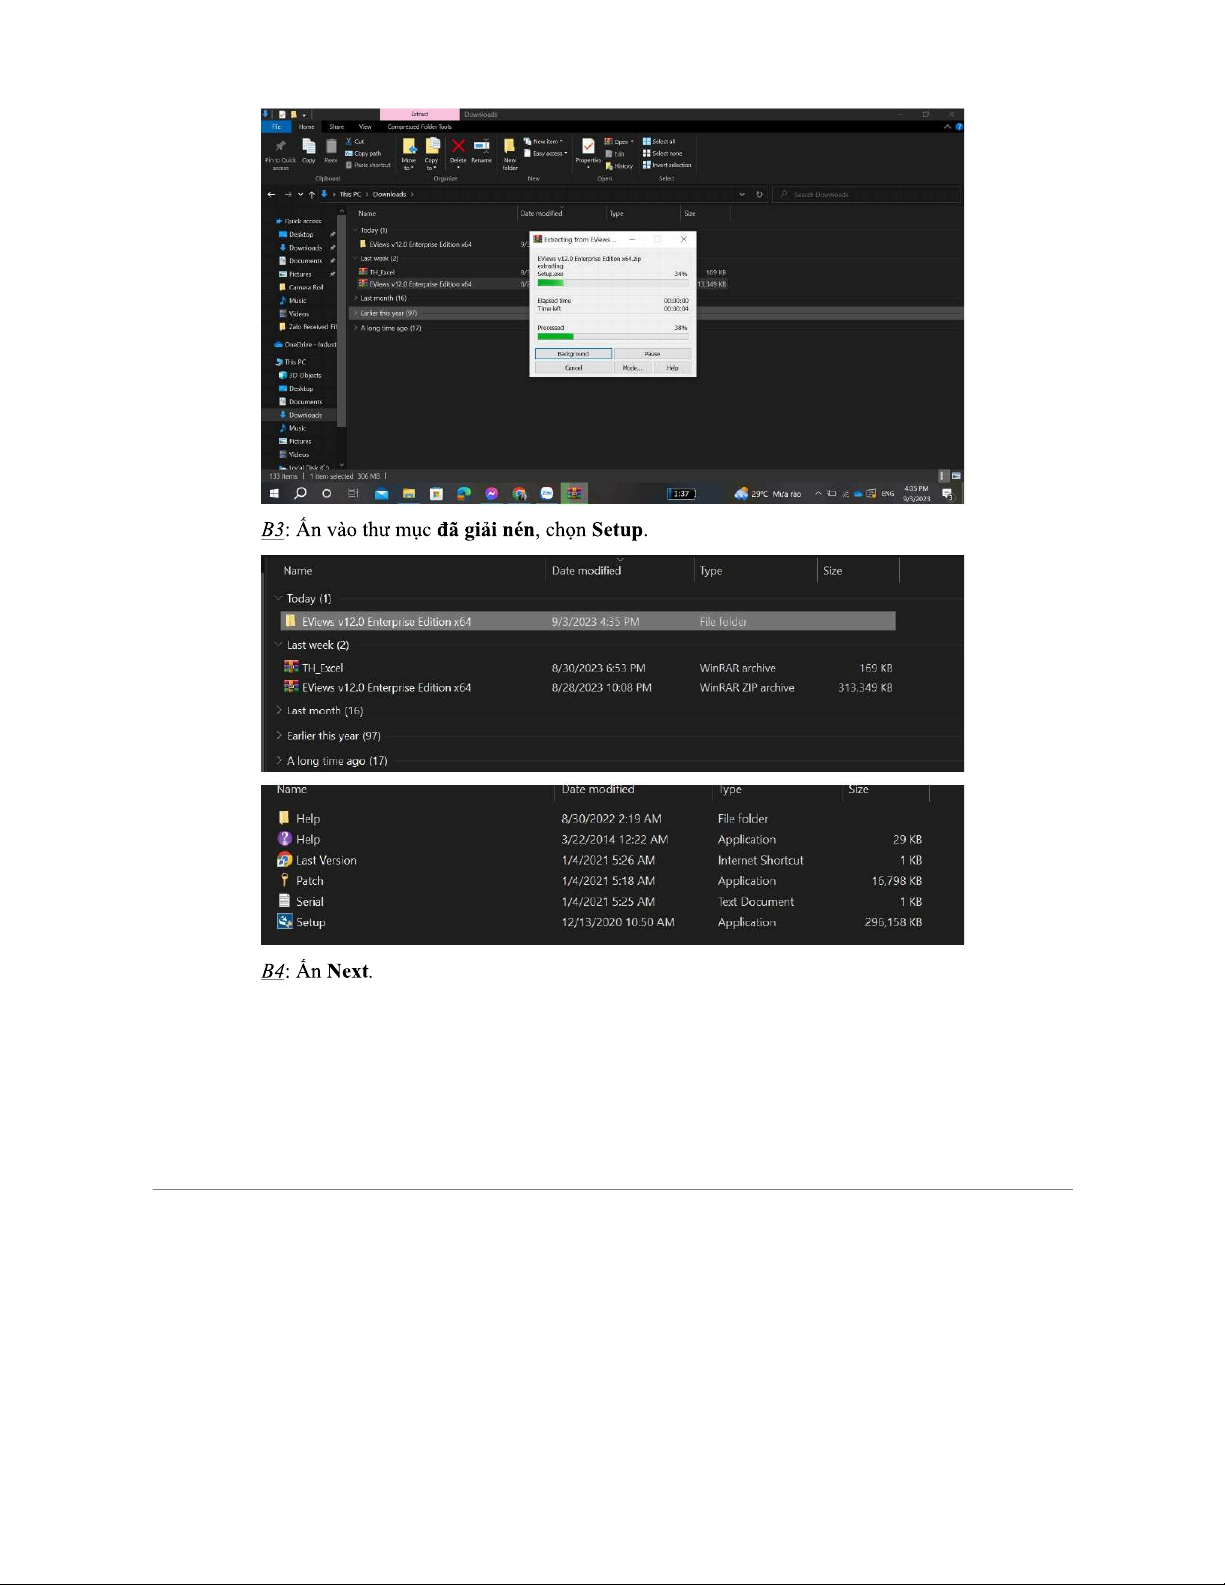This screenshot has height=1585, width=1225.
Task: Click the Rename icon in the ribbon
Action: tap(481, 149)
